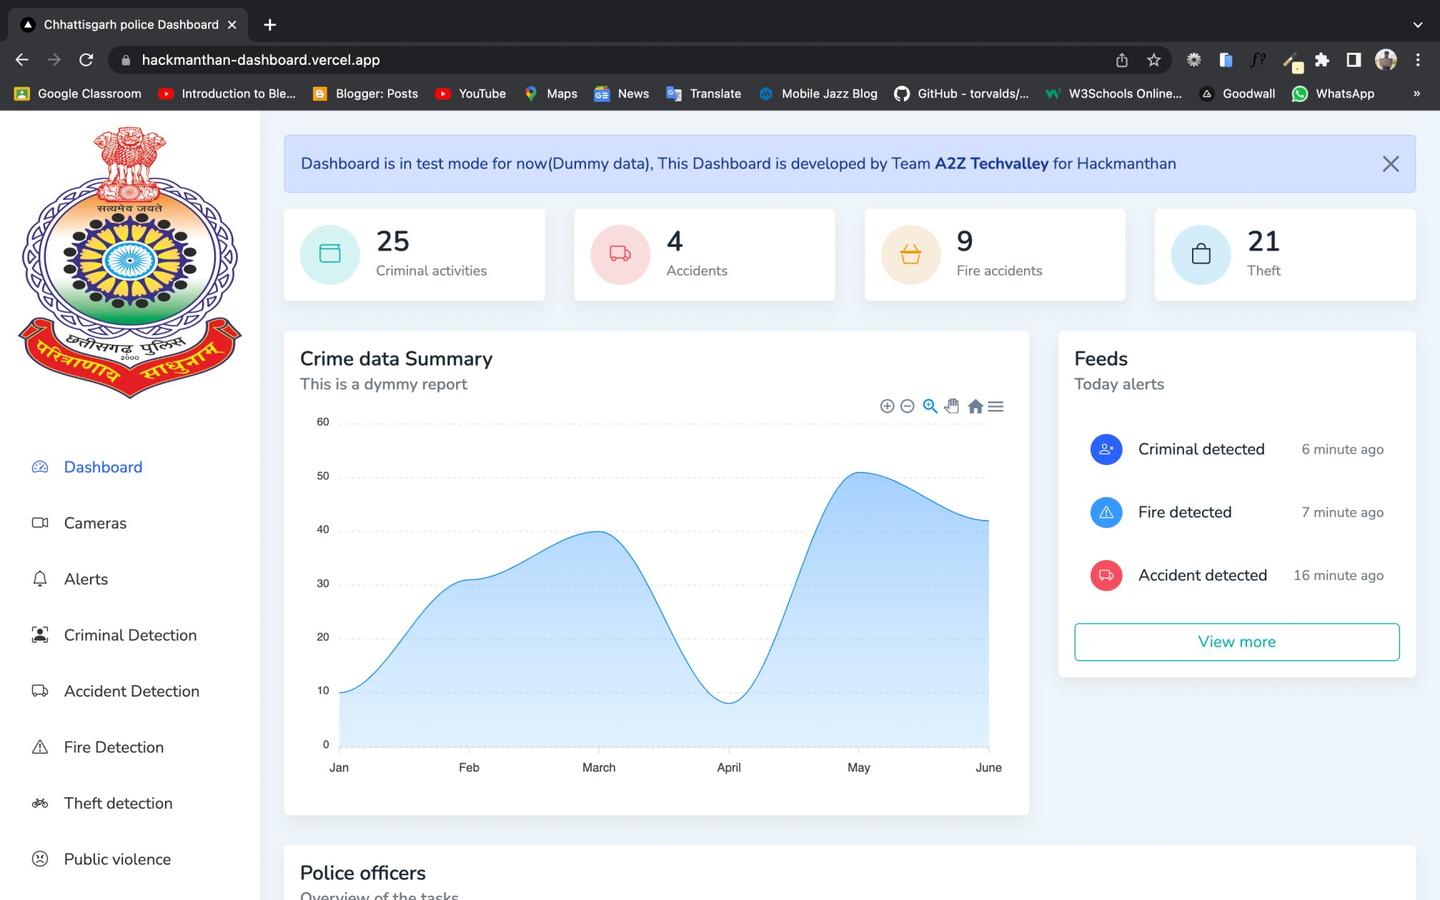Close Chhattisgarh police Dashboard tab
Screen dimensions: 1440x900
[232, 24]
